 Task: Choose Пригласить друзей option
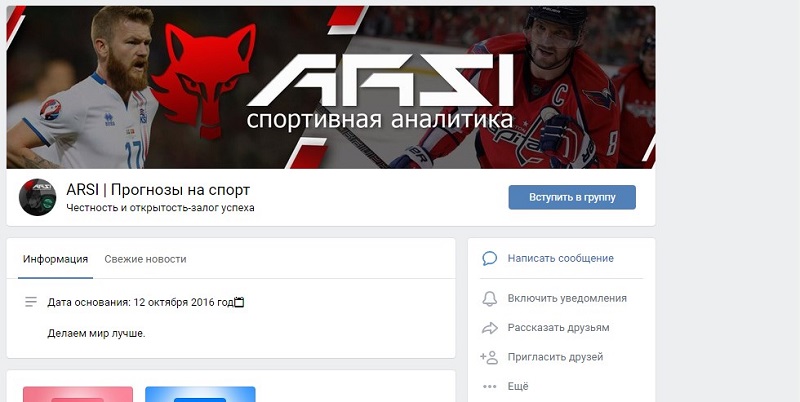[555, 357]
